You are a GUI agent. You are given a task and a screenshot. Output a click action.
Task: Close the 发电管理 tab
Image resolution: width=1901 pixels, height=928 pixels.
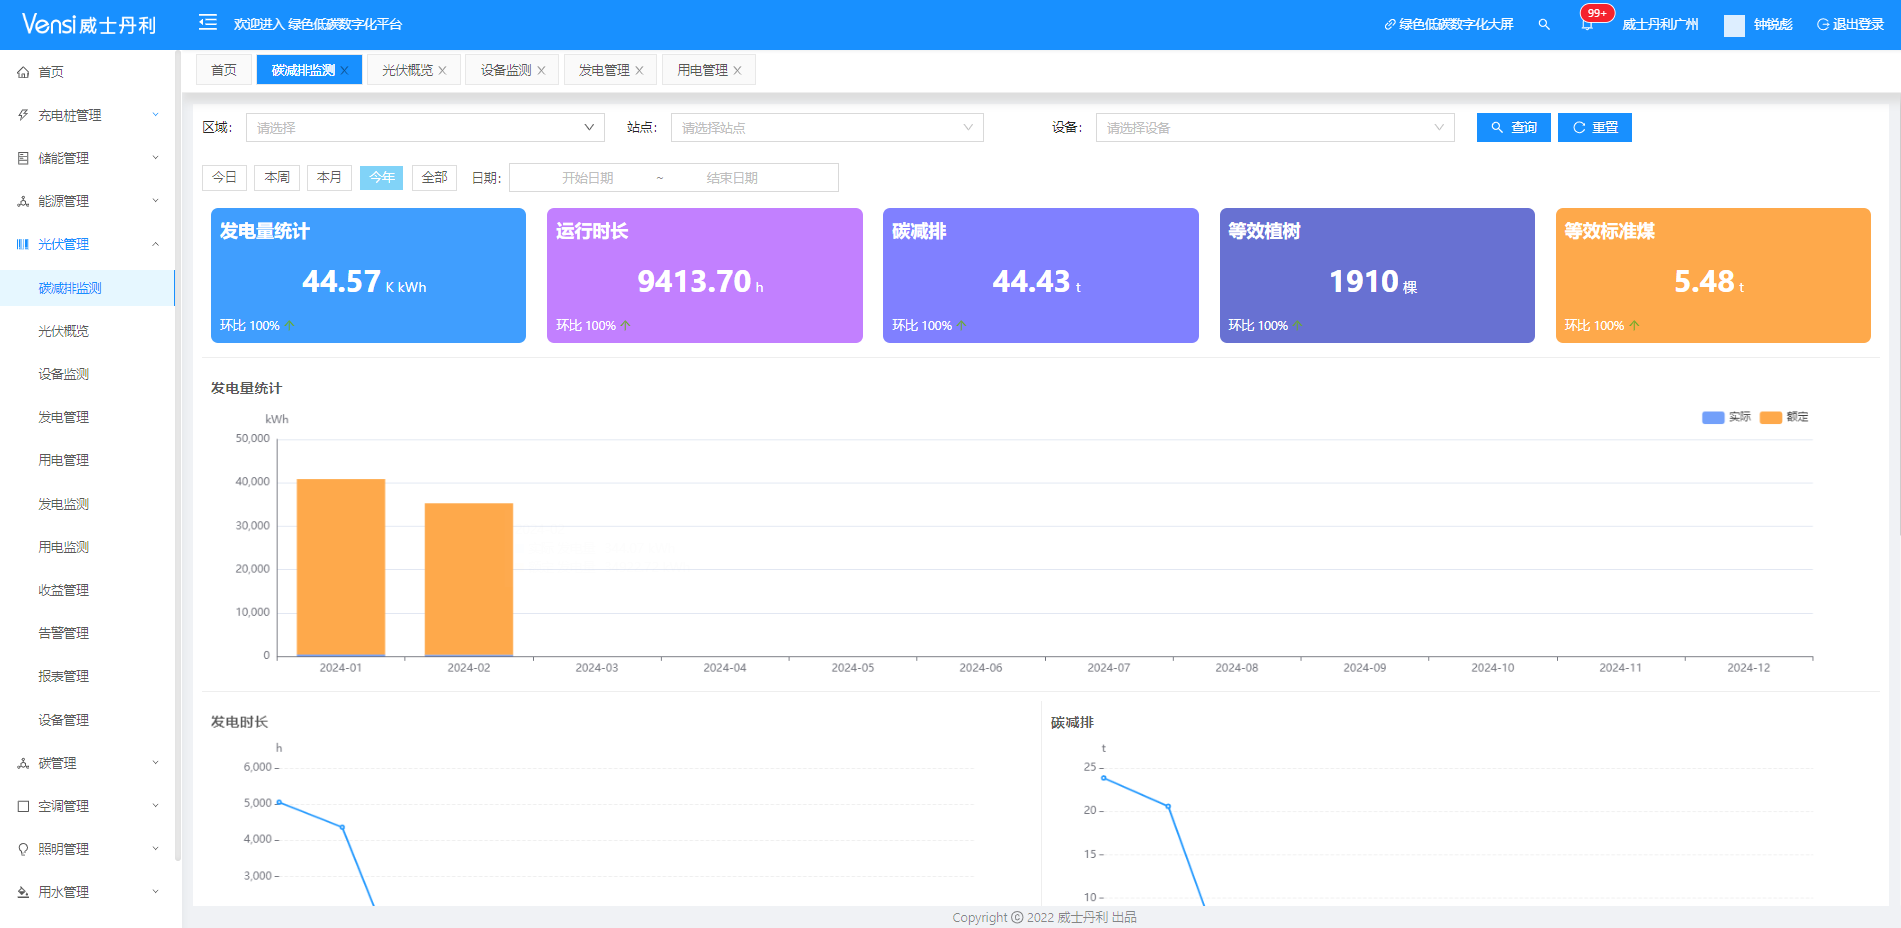tap(639, 70)
